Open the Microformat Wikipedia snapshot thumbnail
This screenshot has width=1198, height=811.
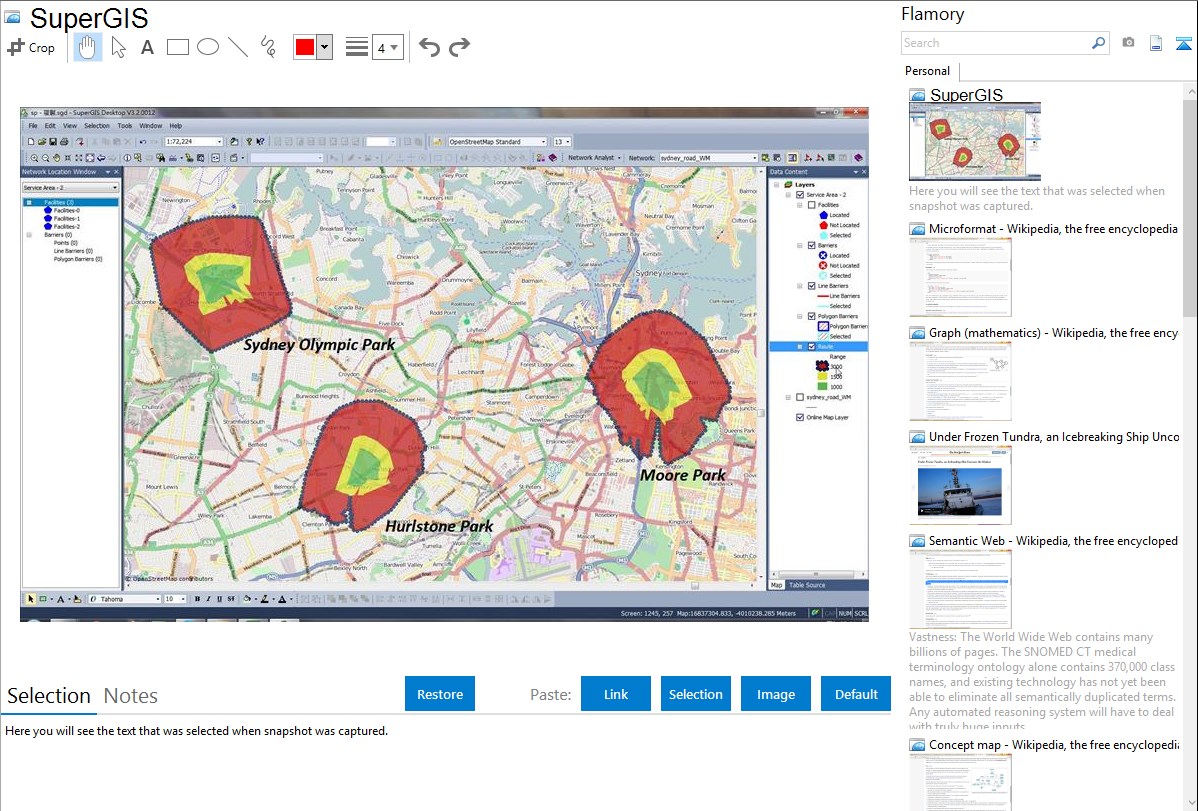click(960, 277)
